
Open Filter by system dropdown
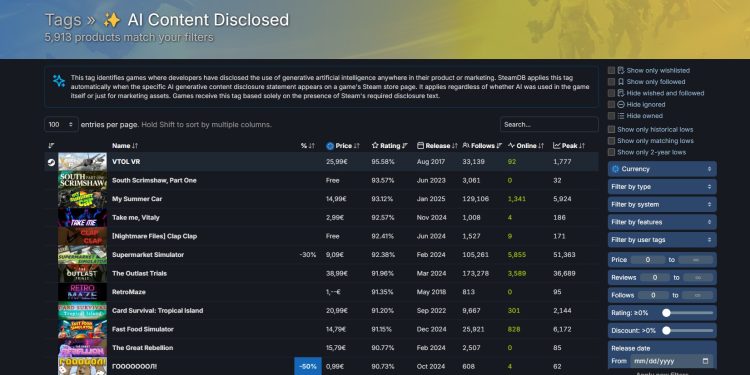coord(662,204)
